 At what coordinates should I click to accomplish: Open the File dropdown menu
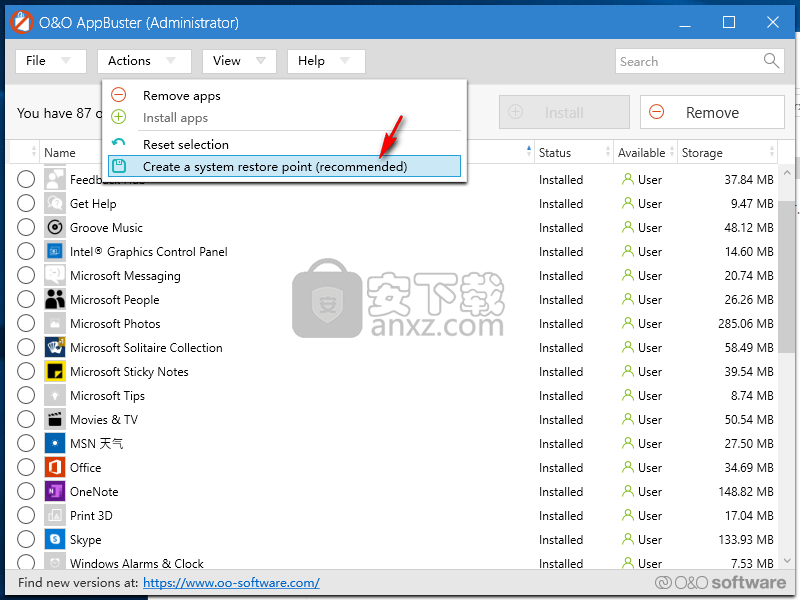[x=51, y=61]
